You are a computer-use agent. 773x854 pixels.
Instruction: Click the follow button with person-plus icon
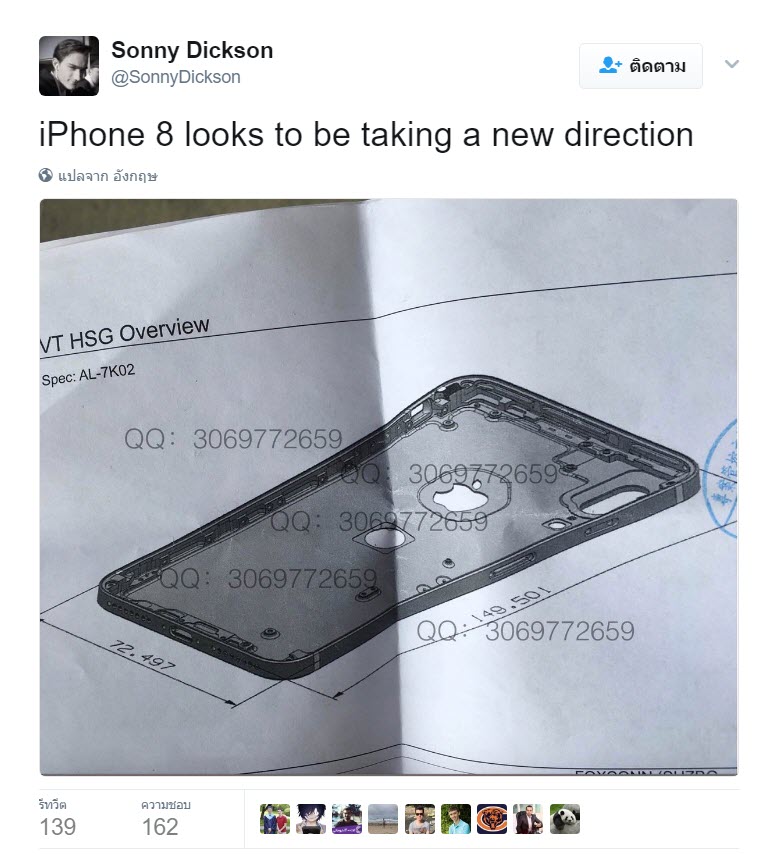click(x=641, y=66)
